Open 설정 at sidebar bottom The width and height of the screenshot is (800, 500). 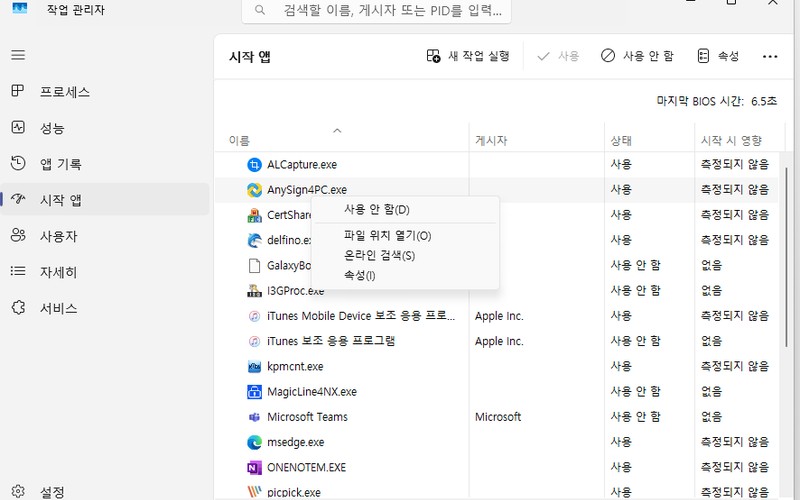(x=105, y=492)
